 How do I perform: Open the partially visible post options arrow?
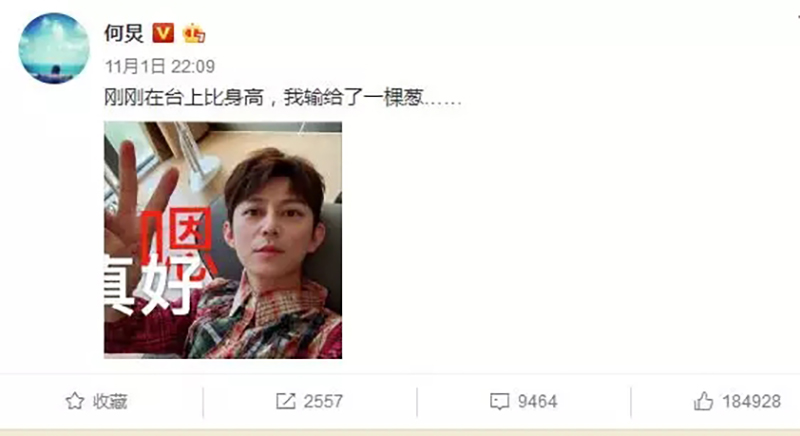pos(797,18)
